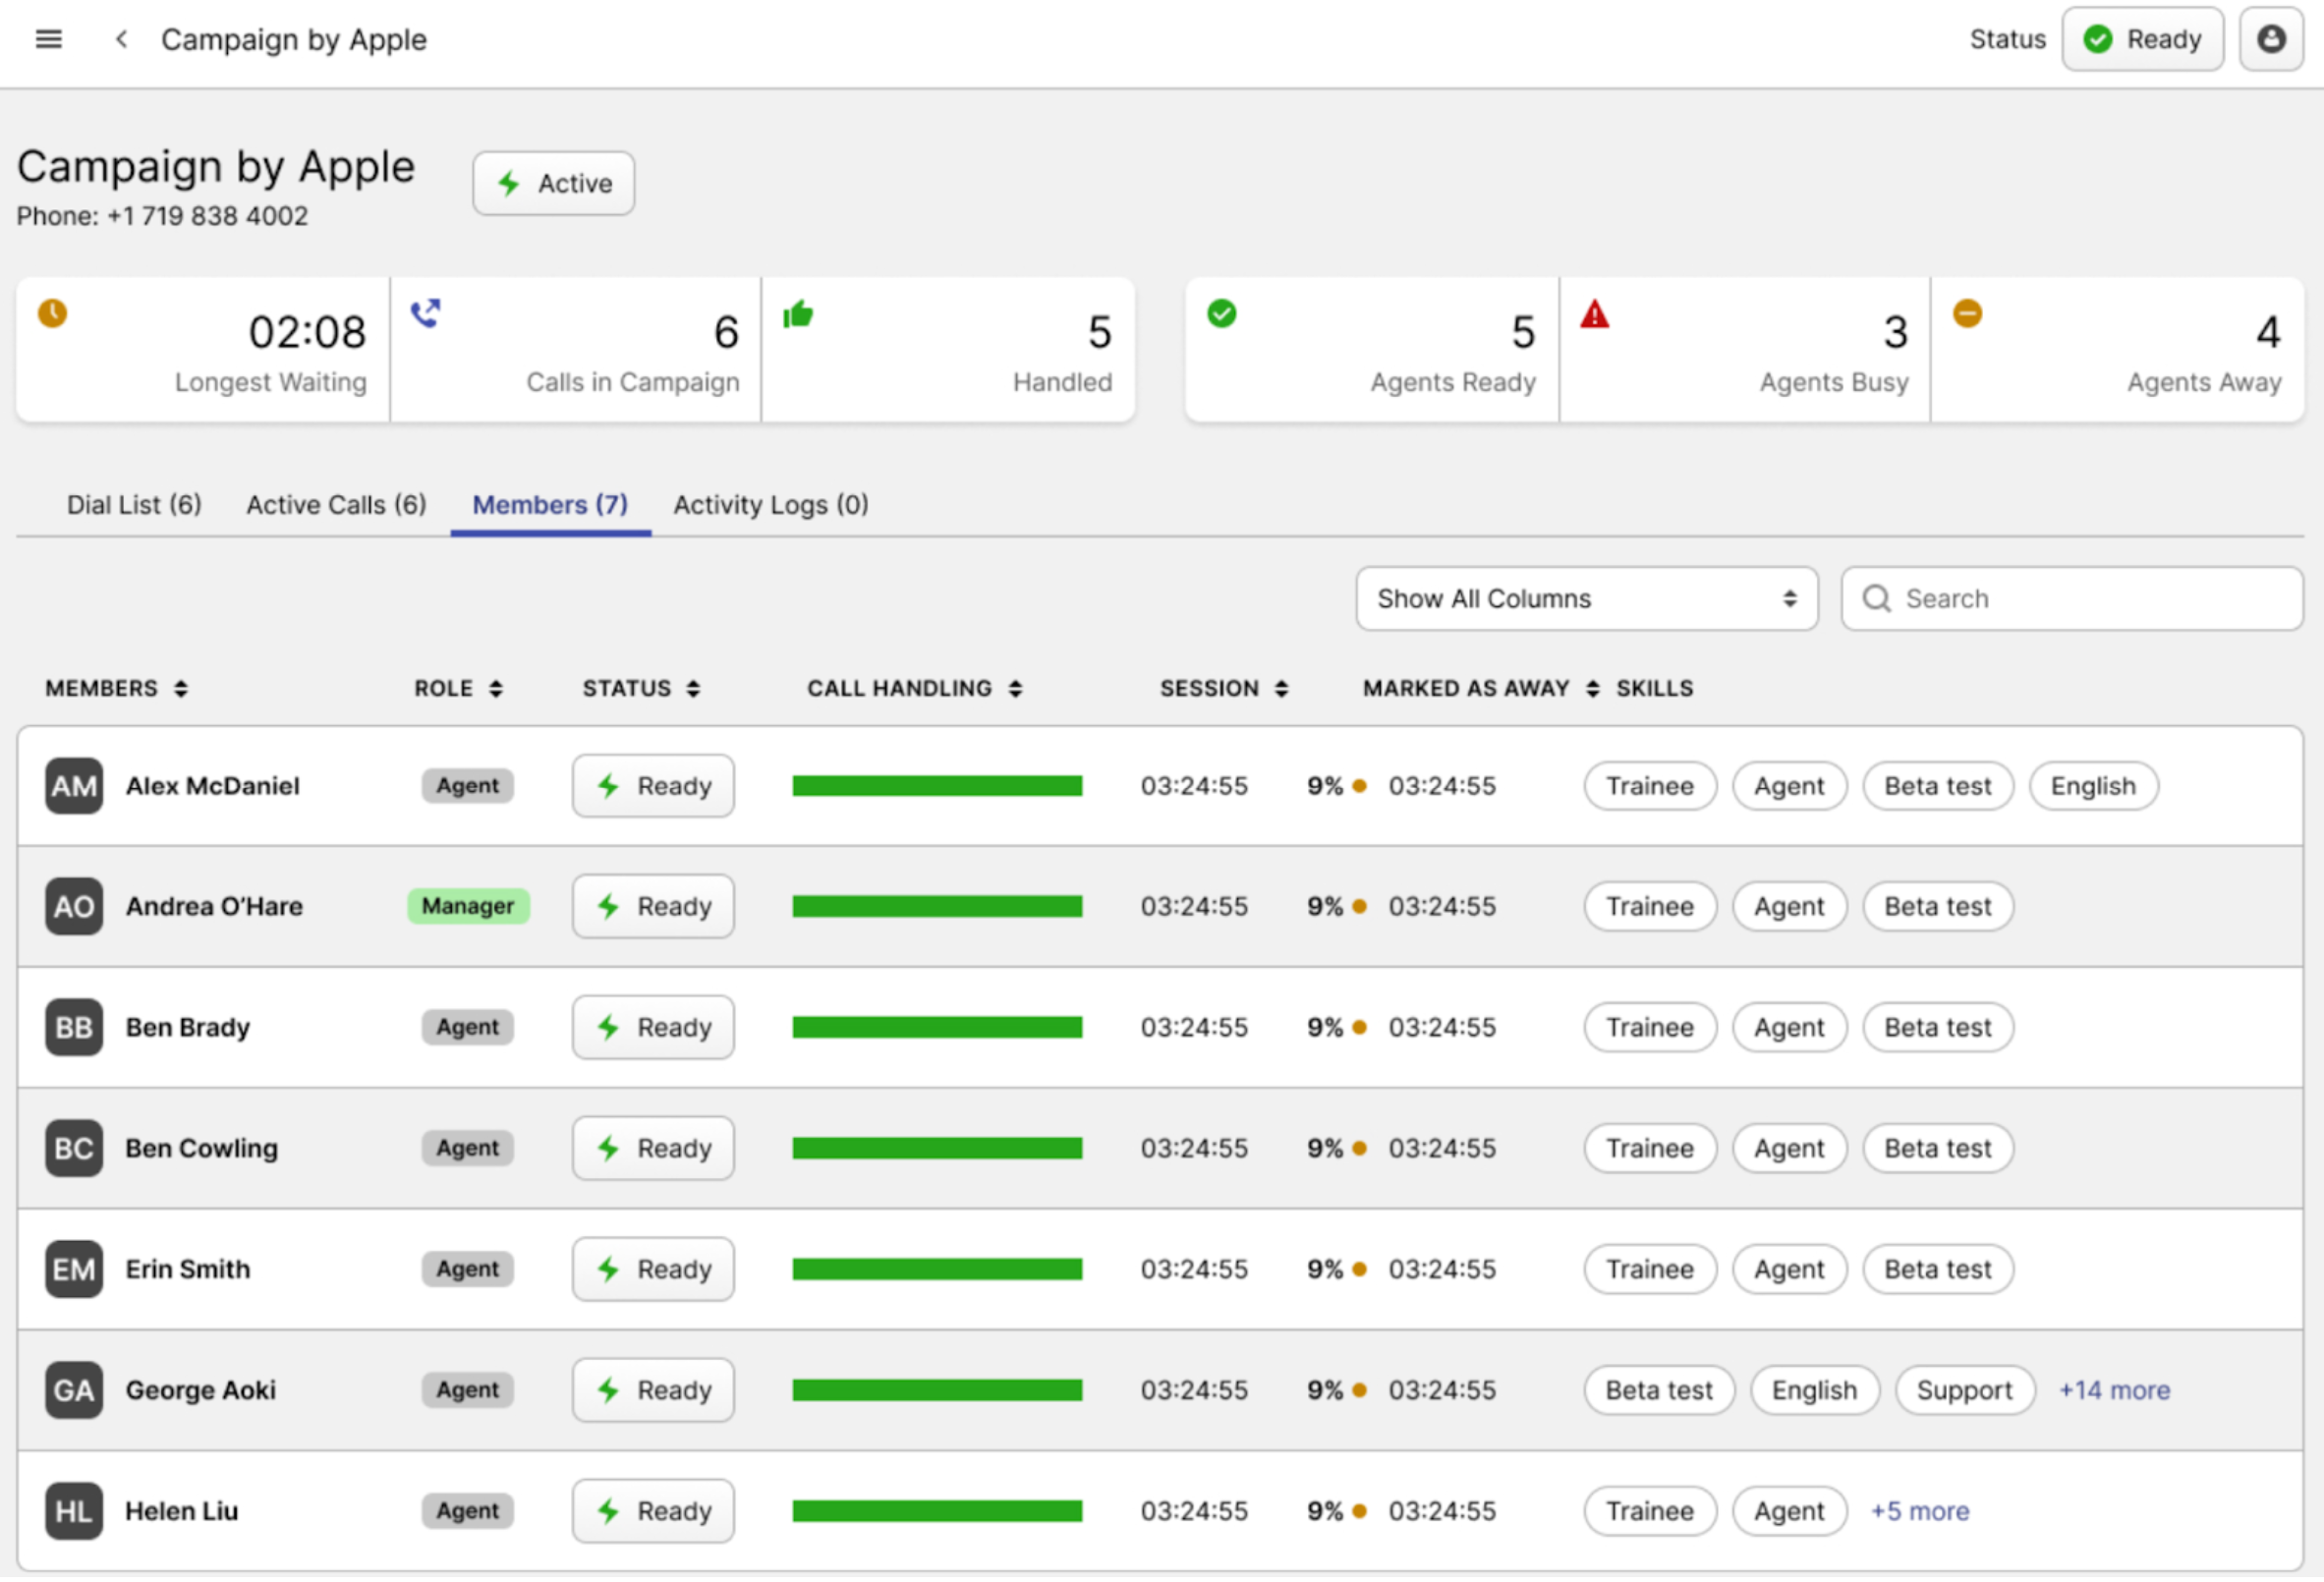Viewport: 2324px width, 1582px height.
Task: Open the Show All Columns dropdown
Action: click(1586, 599)
